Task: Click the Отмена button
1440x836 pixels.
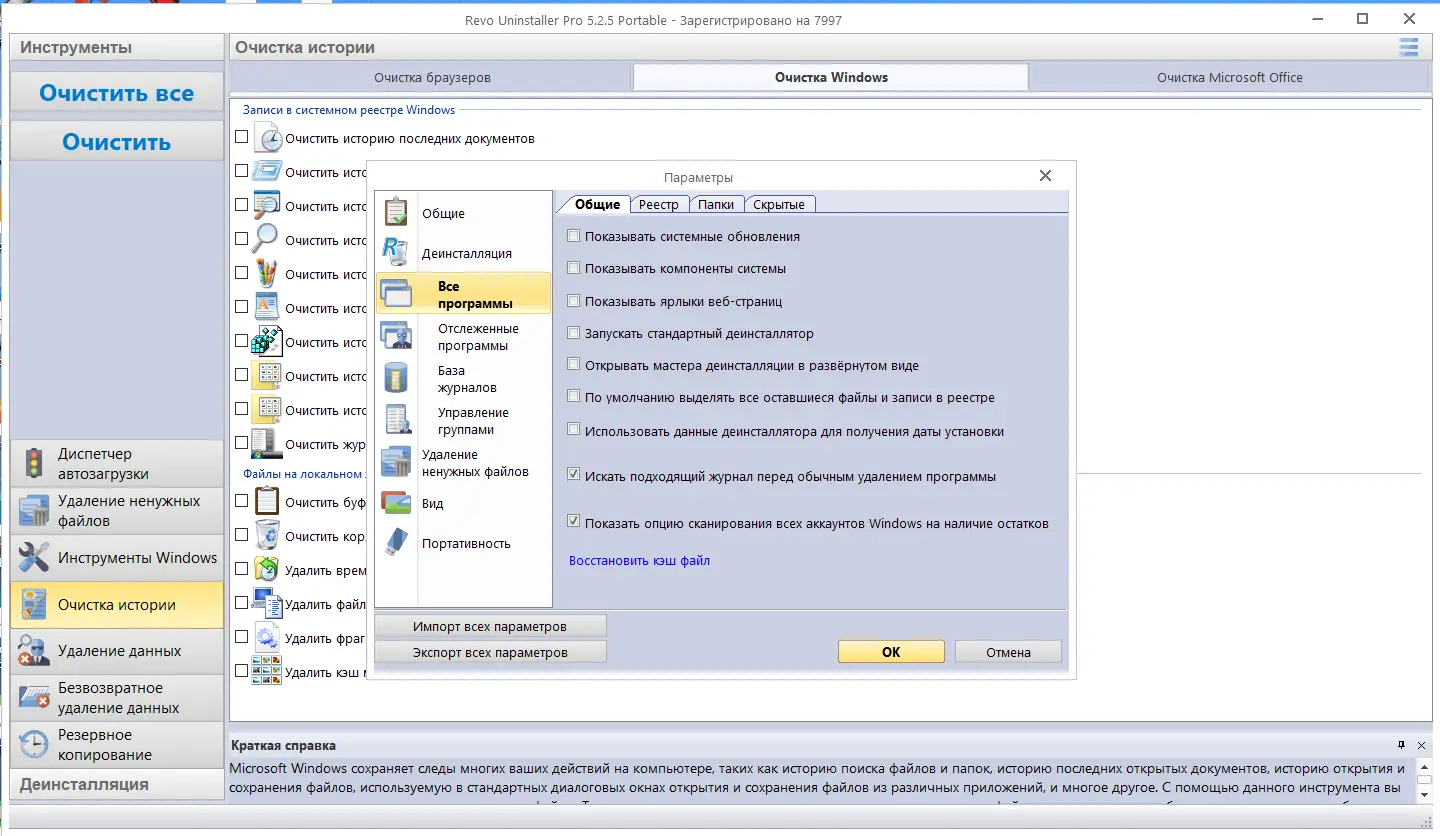Action: [x=1008, y=652]
